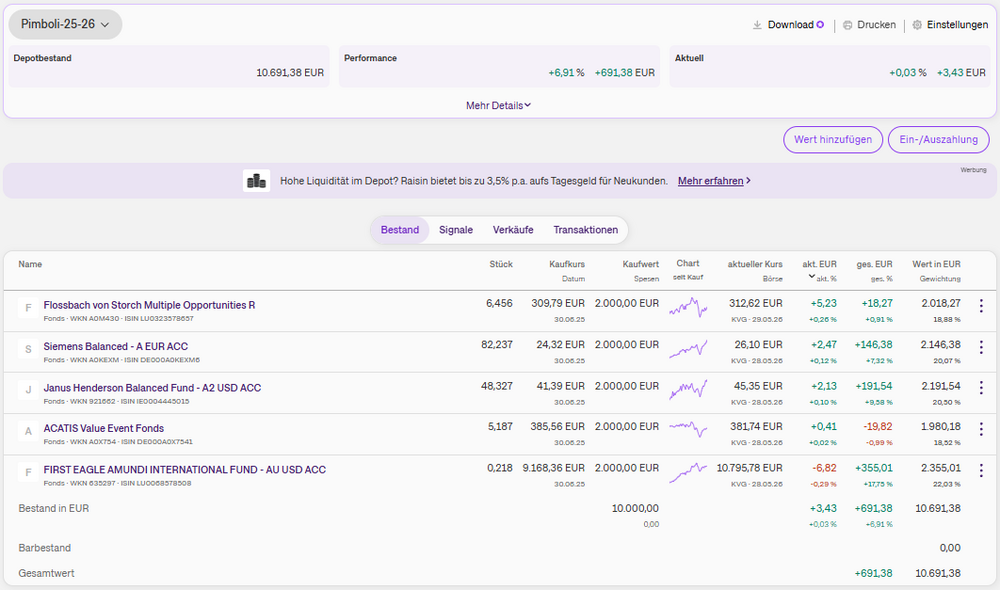Click the 312,62 EUR current price
The image size is (1000, 590).
click(754, 303)
